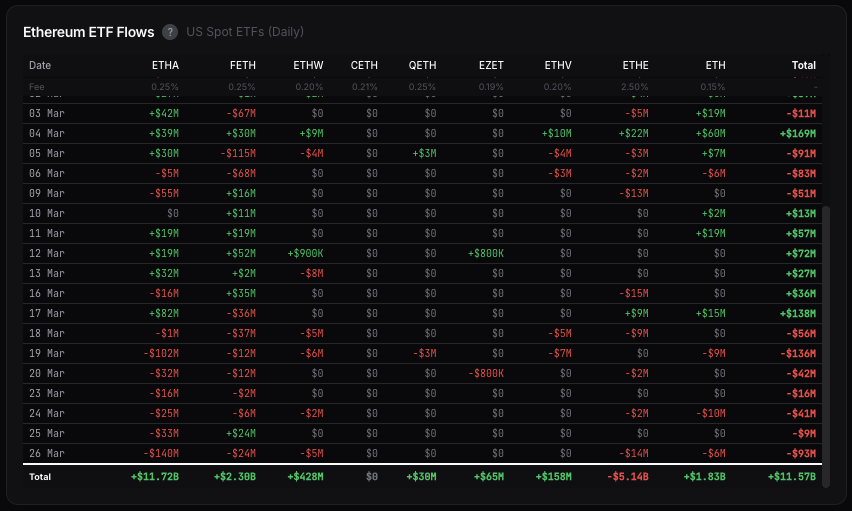Click the 12 Mar EZET value +$800K

[486, 253]
